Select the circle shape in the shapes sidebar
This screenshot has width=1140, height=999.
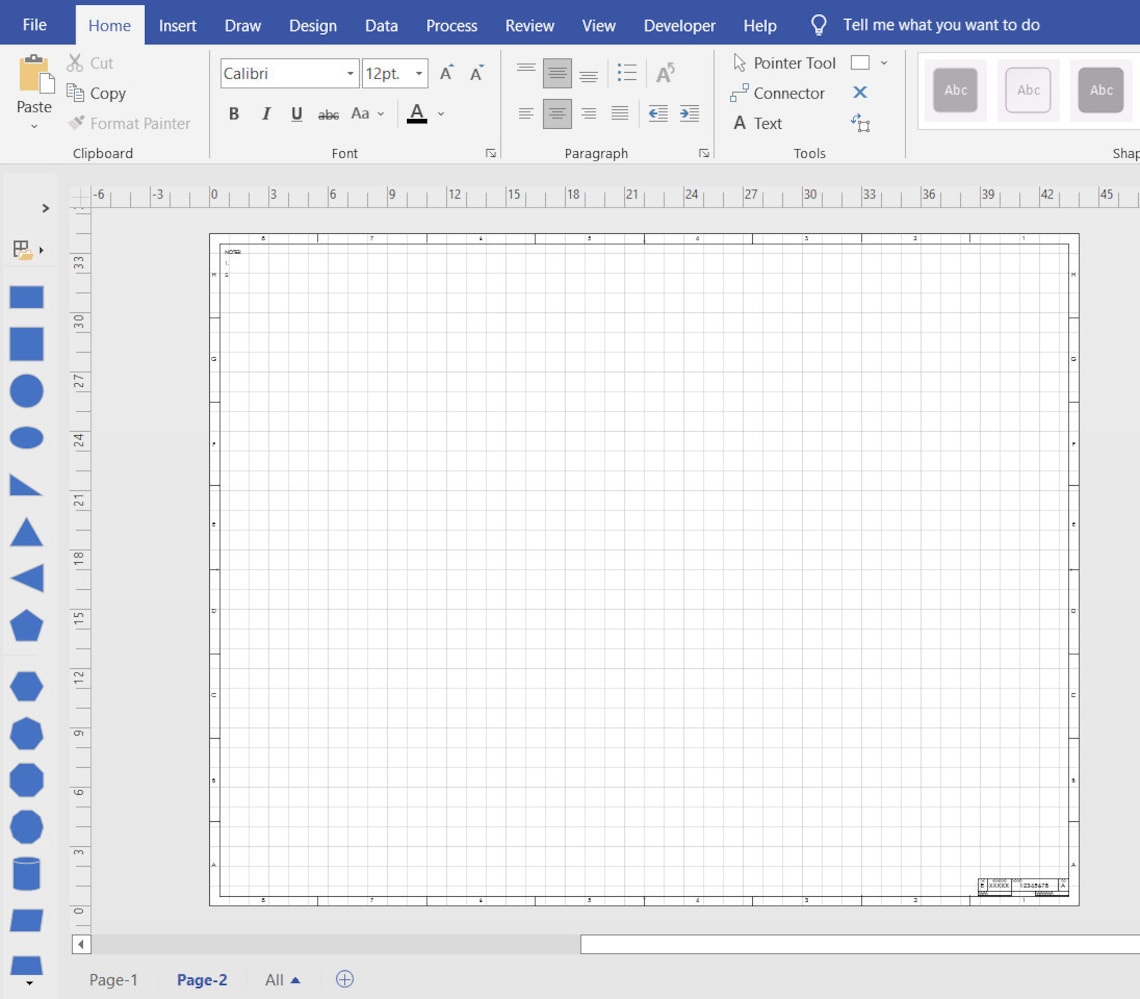(x=25, y=391)
